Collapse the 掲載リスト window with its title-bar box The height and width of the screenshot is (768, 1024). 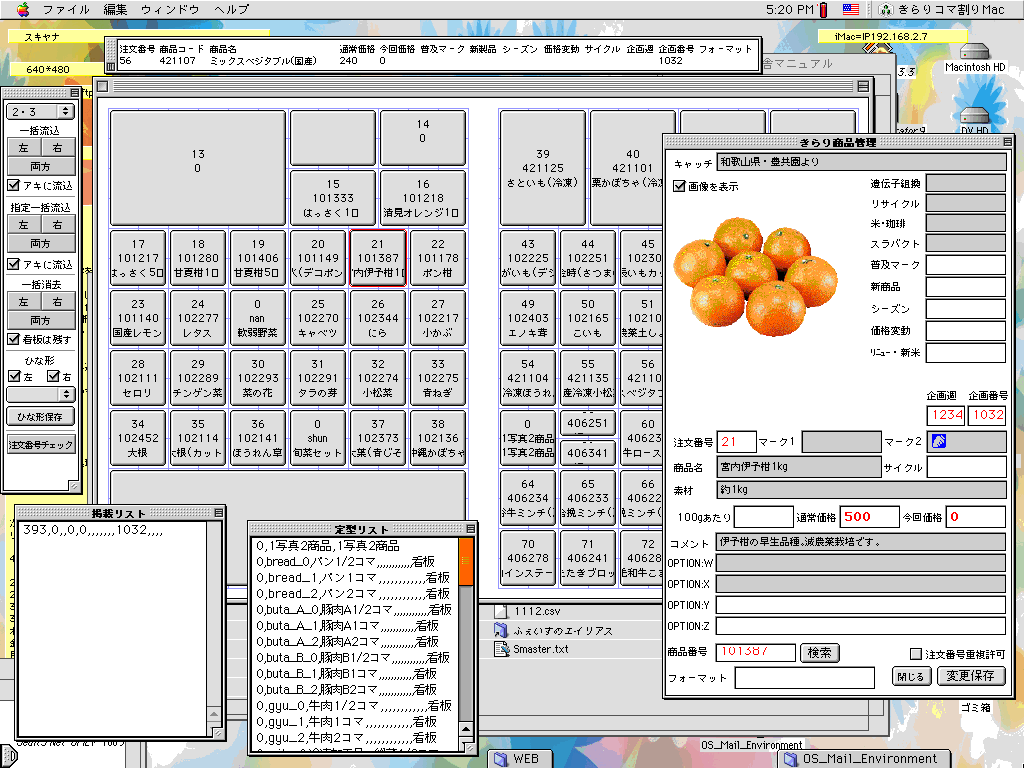[218, 513]
